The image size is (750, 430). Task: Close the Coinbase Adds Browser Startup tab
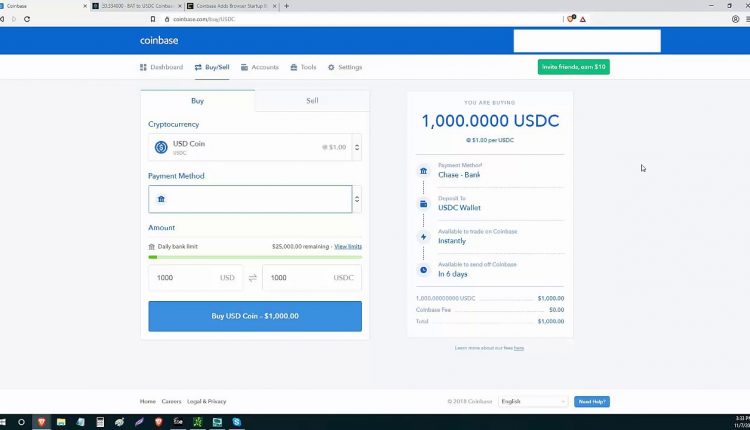(275, 6)
